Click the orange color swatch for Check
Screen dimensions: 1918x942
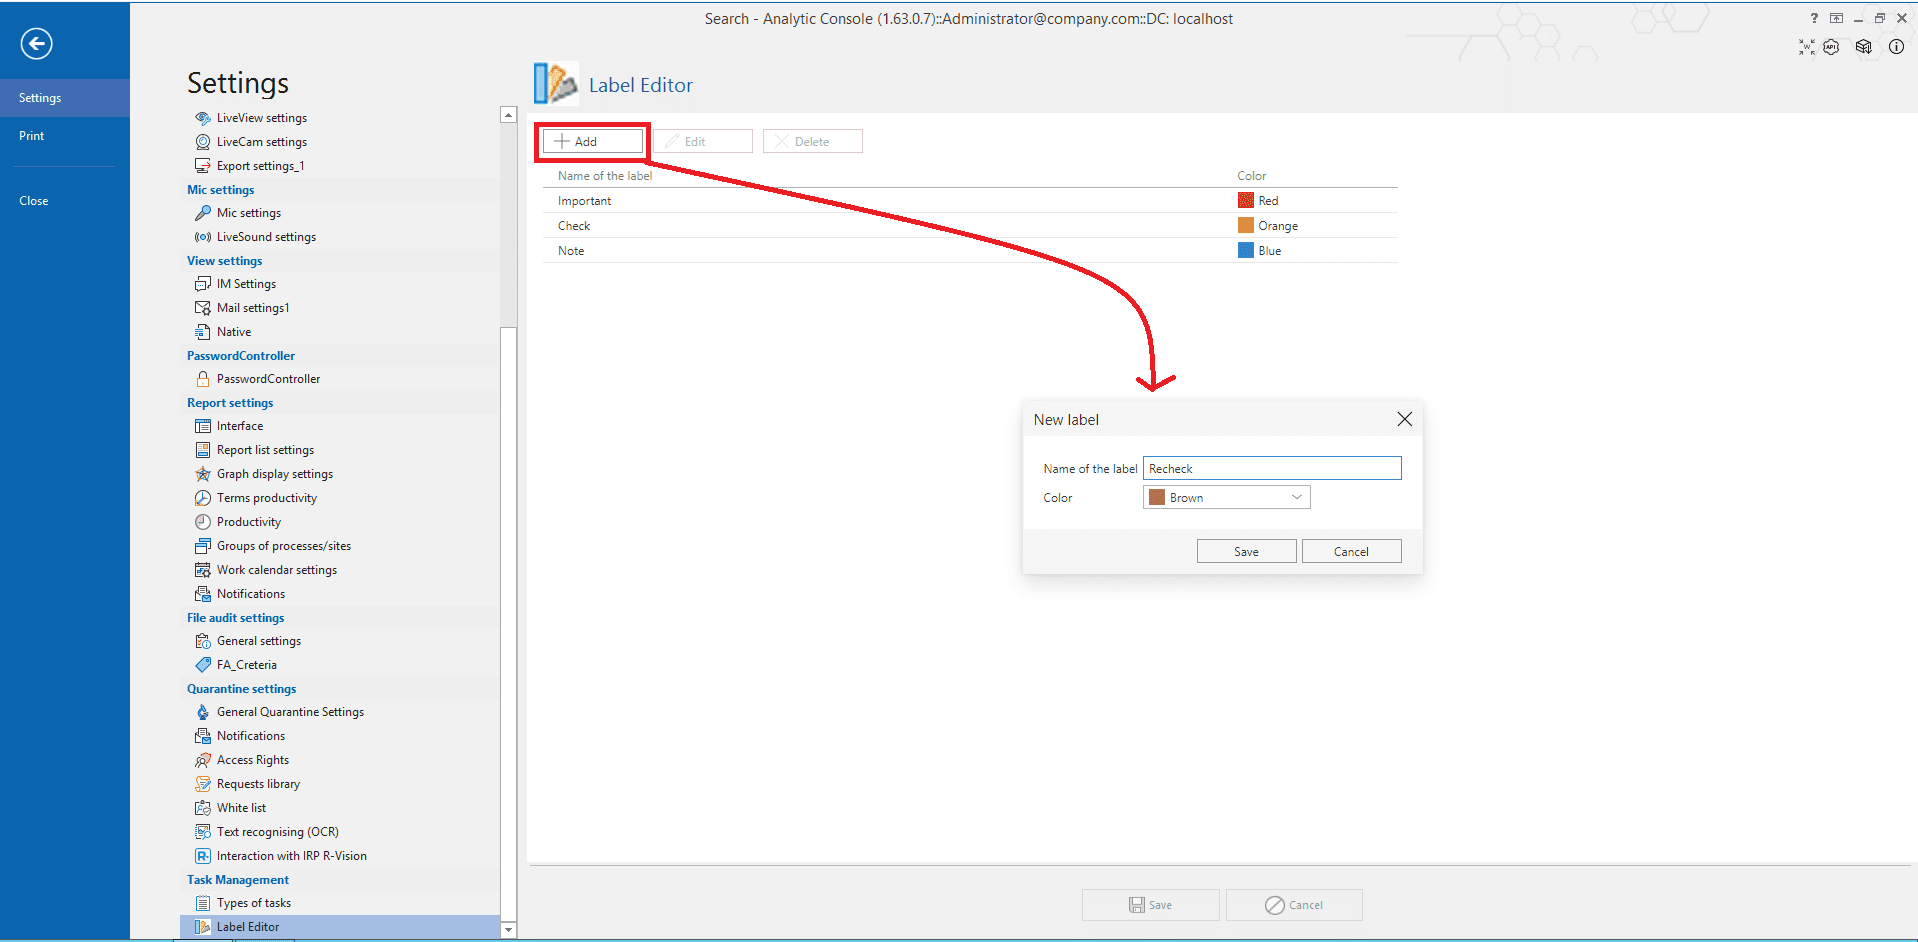1245,225
